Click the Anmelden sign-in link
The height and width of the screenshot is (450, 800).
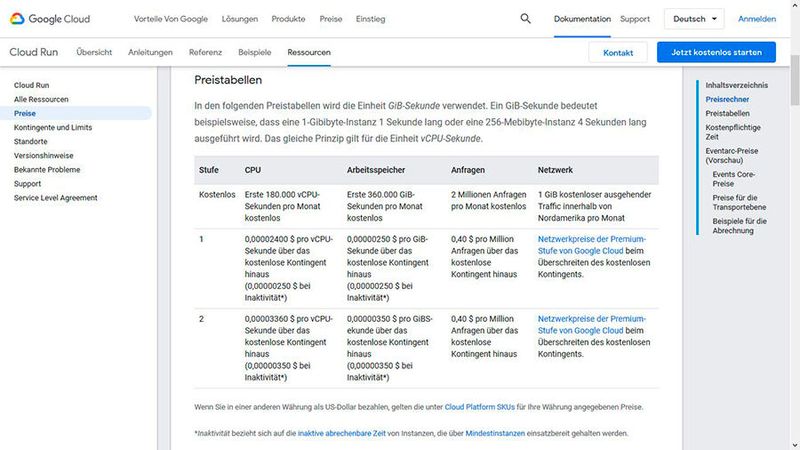point(757,19)
